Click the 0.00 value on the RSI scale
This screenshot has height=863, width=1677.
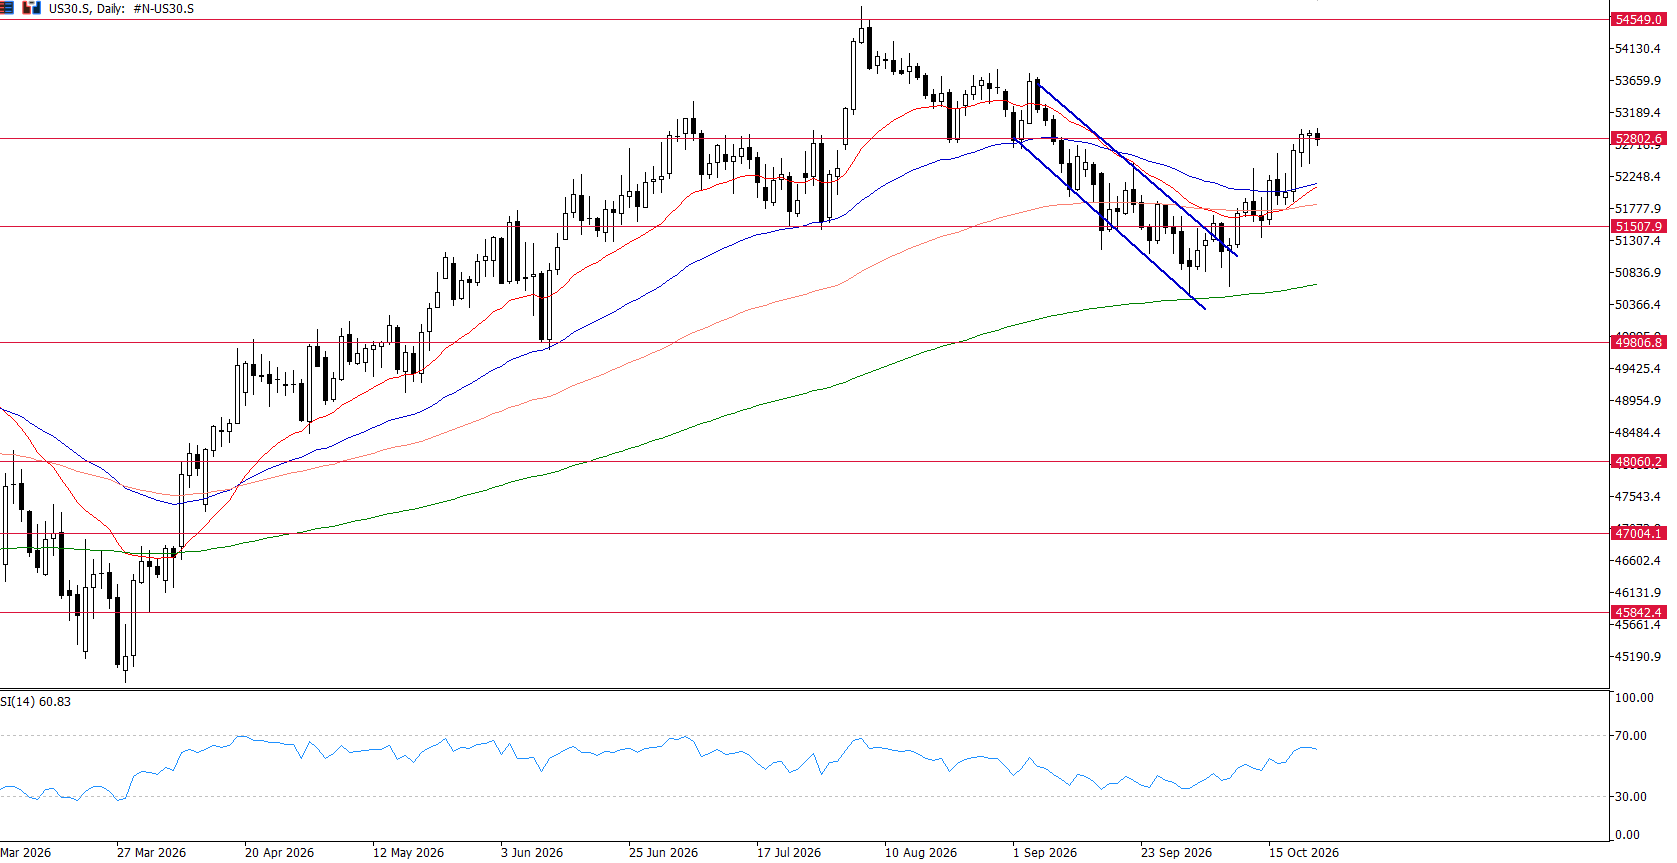click(x=1628, y=835)
